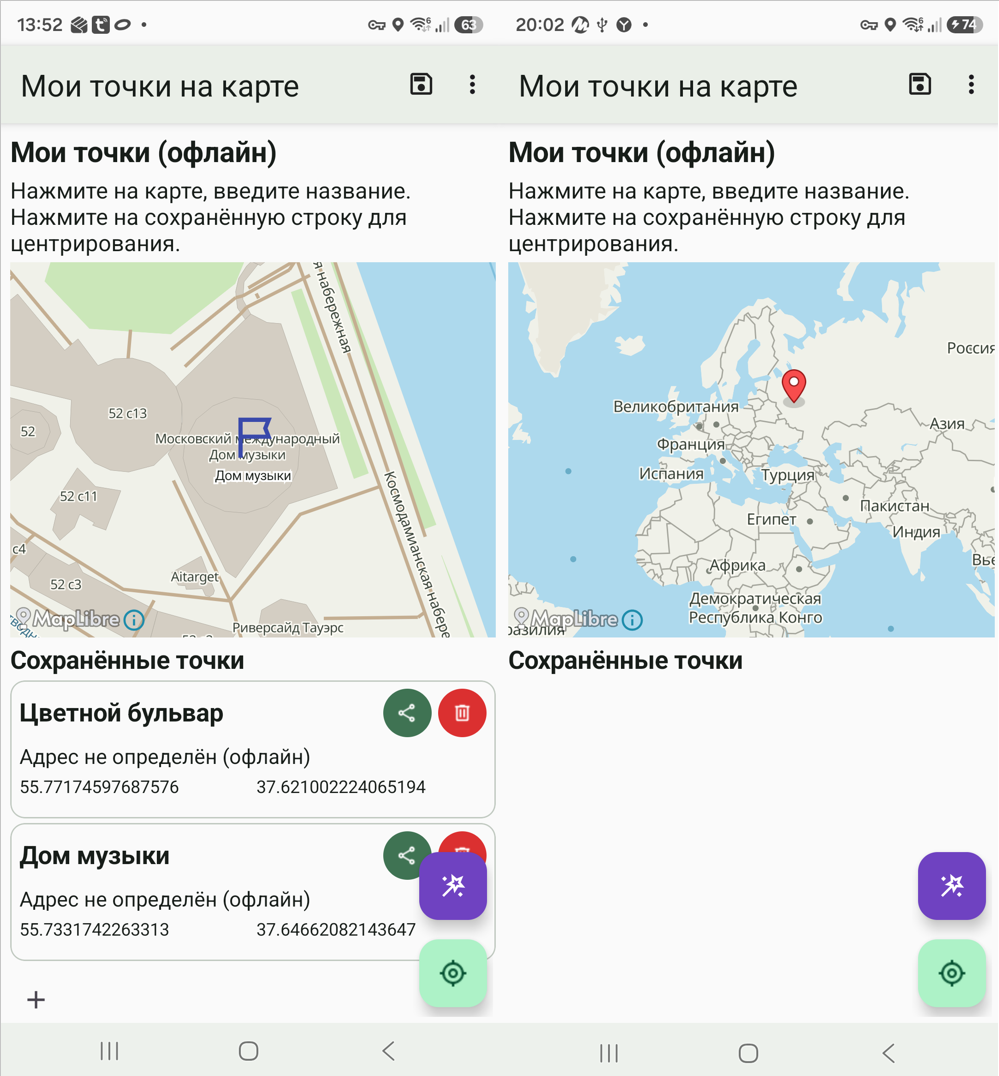The width and height of the screenshot is (999, 1076).
Task: Tap home button on left screen
Action: [x=248, y=1051]
